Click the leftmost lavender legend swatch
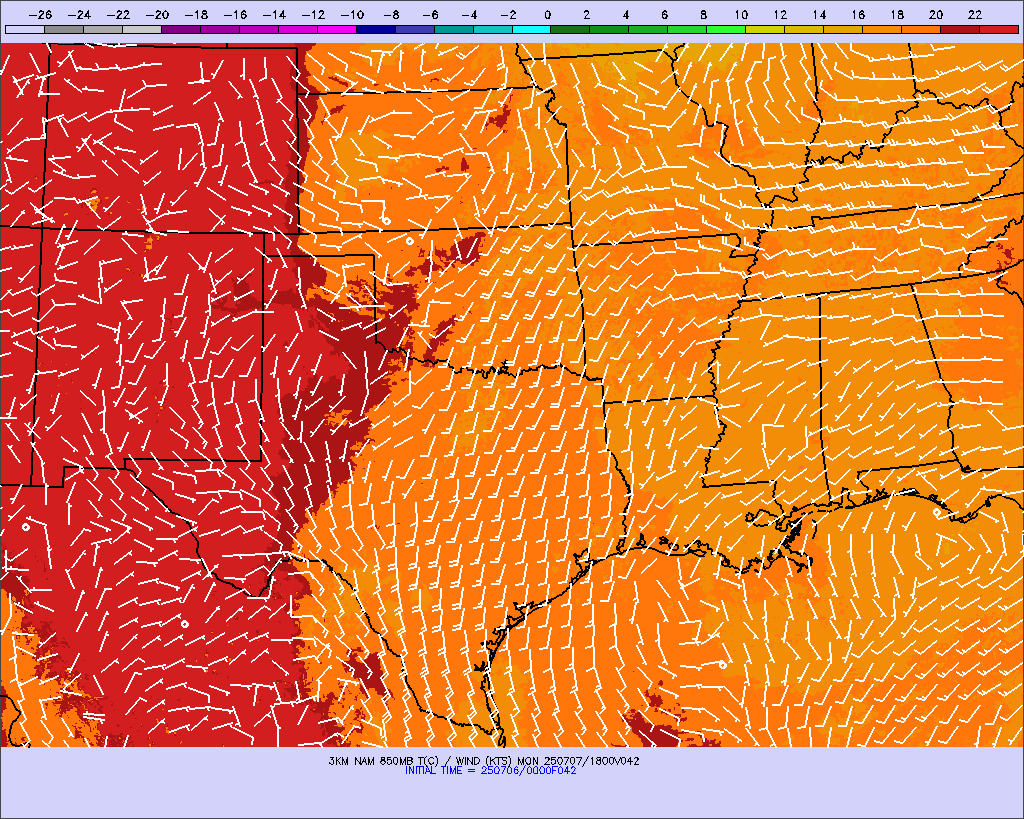Image resolution: width=1024 pixels, height=819 pixels. (x=25, y=29)
